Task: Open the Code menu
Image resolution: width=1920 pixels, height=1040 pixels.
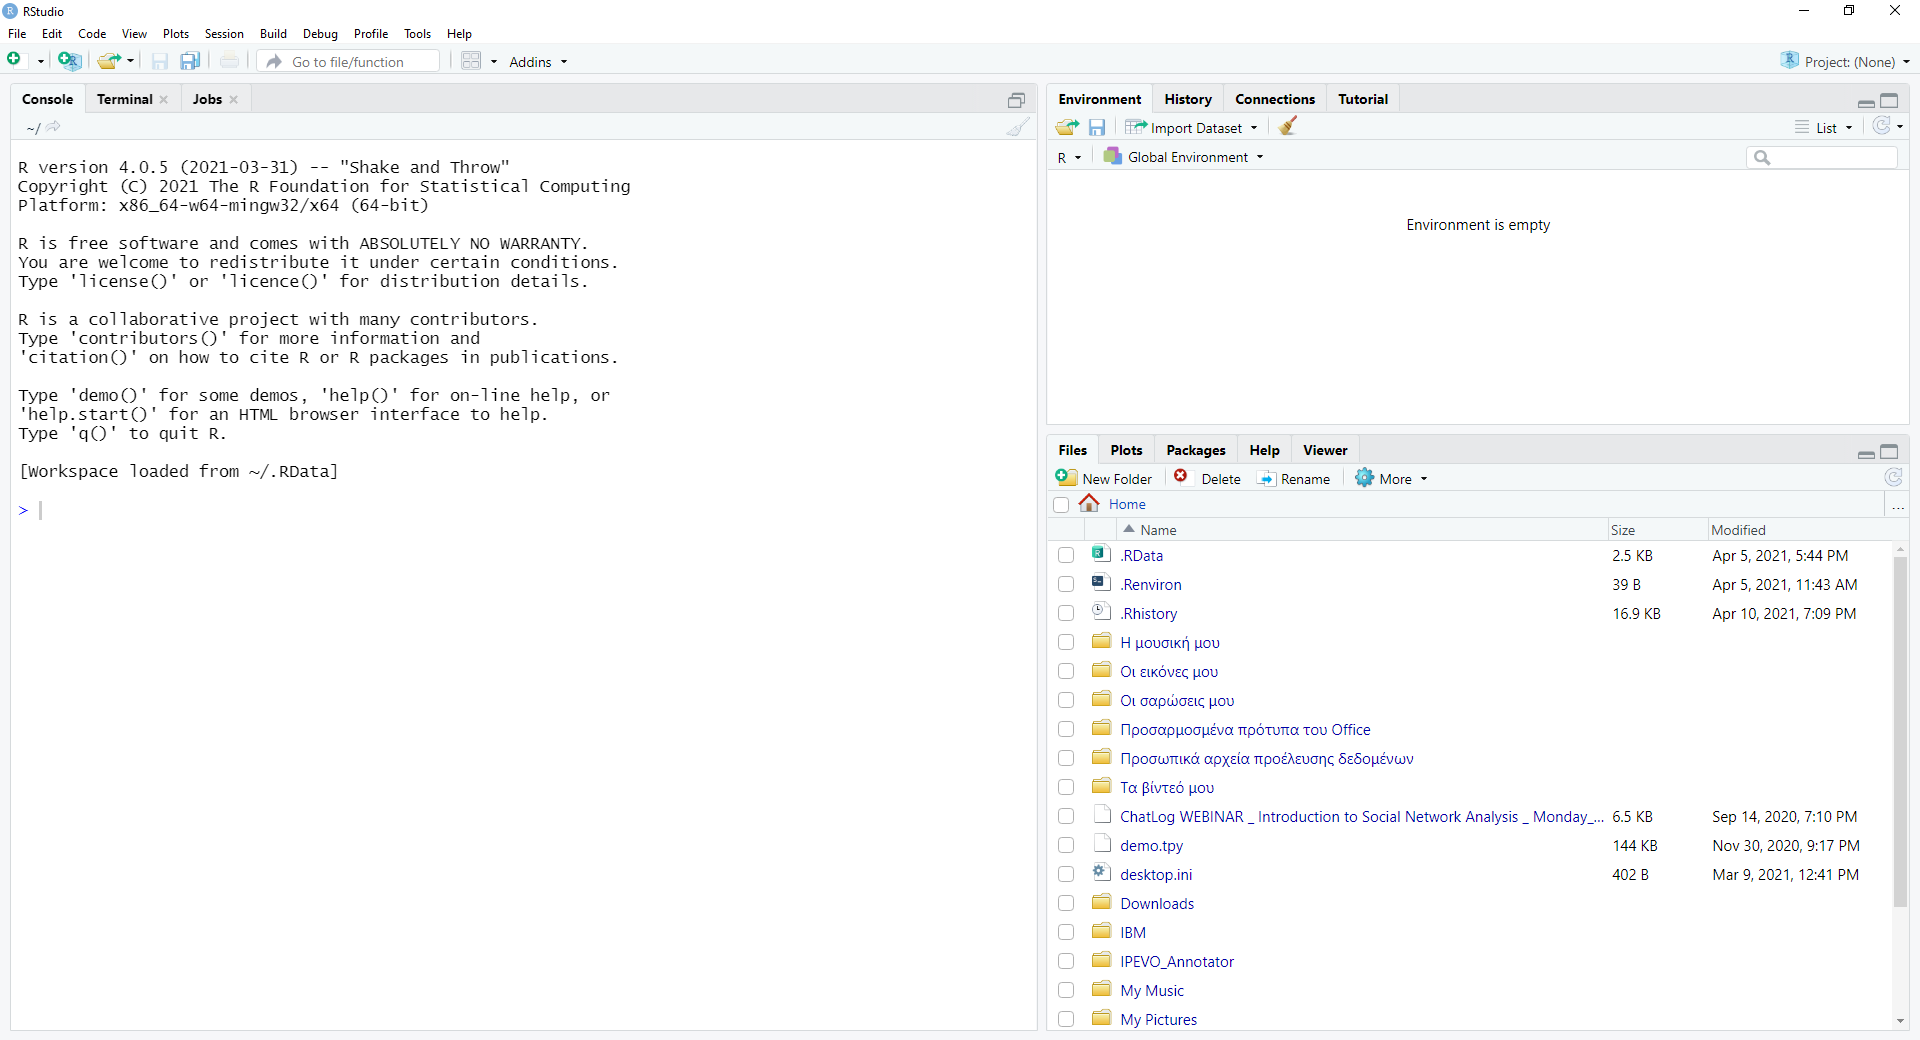Action: 92,34
